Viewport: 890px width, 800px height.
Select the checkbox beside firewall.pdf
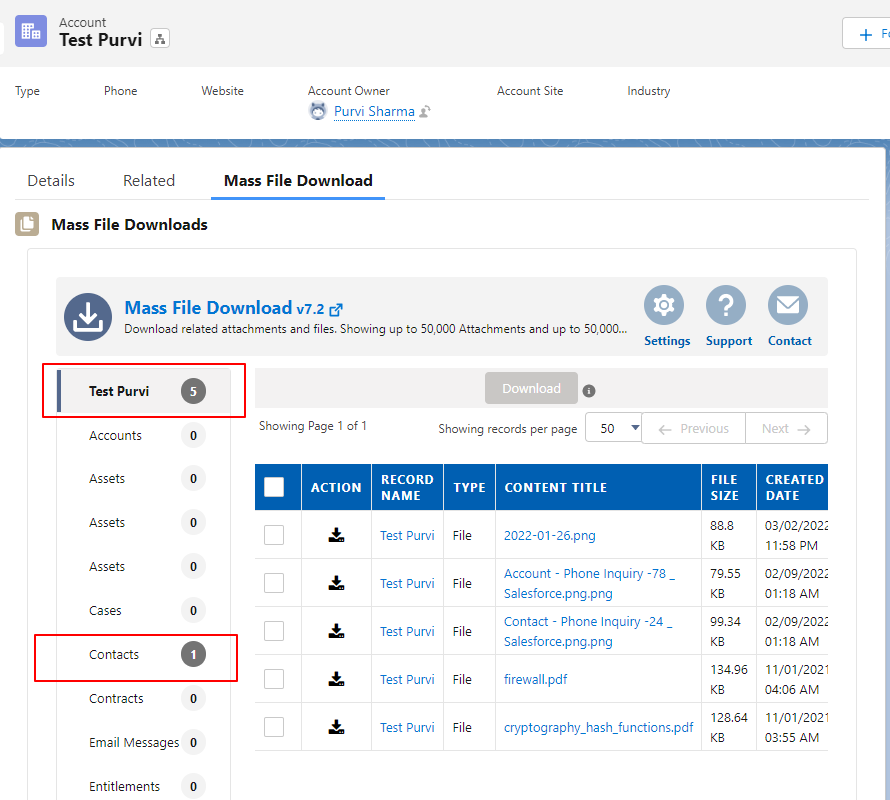click(x=275, y=678)
